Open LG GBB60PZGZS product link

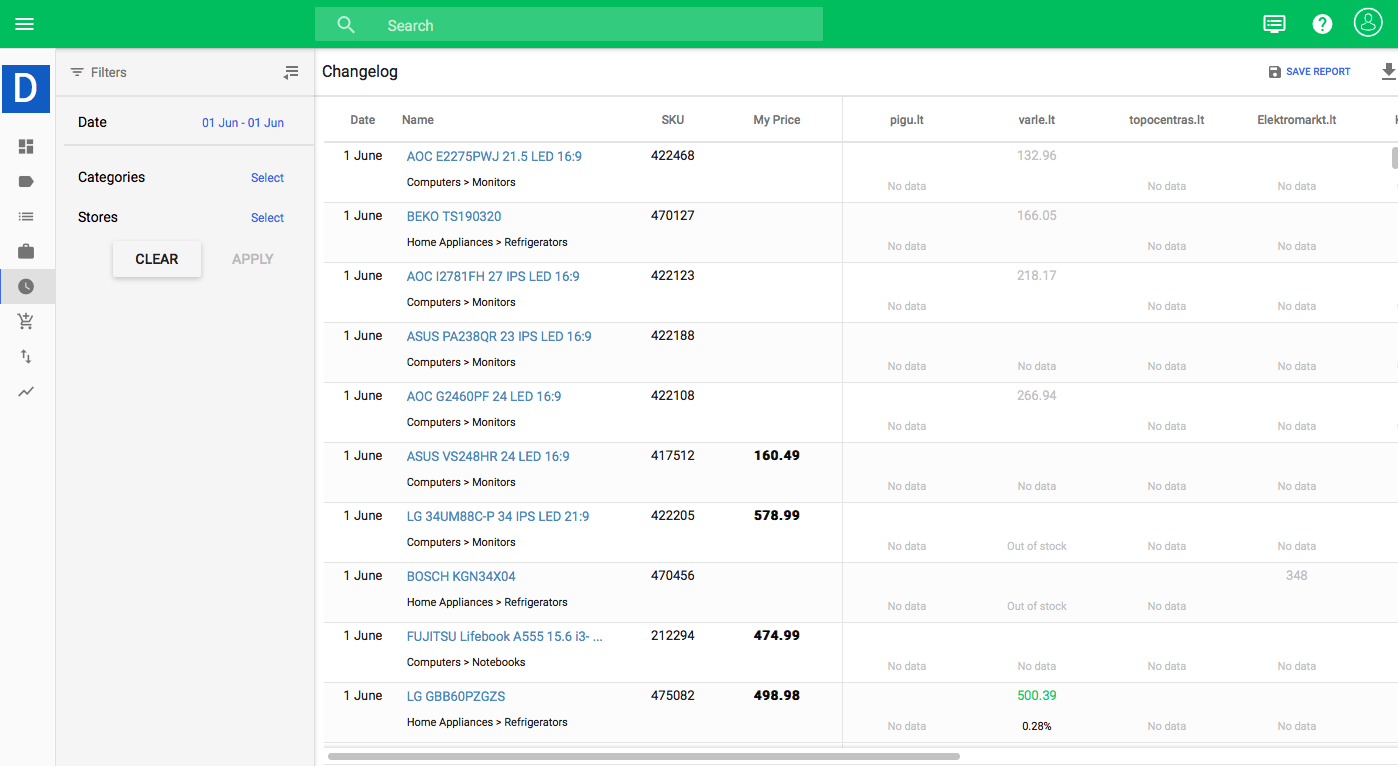pyautogui.click(x=456, y=697)
